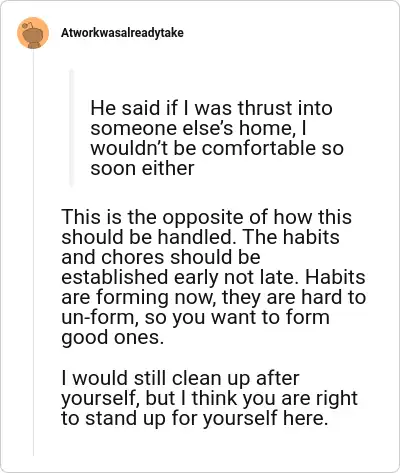The image size is (400, 473).
Task: Click the line "are forming now, they are hard to"
Action: (x=214, y=297)
